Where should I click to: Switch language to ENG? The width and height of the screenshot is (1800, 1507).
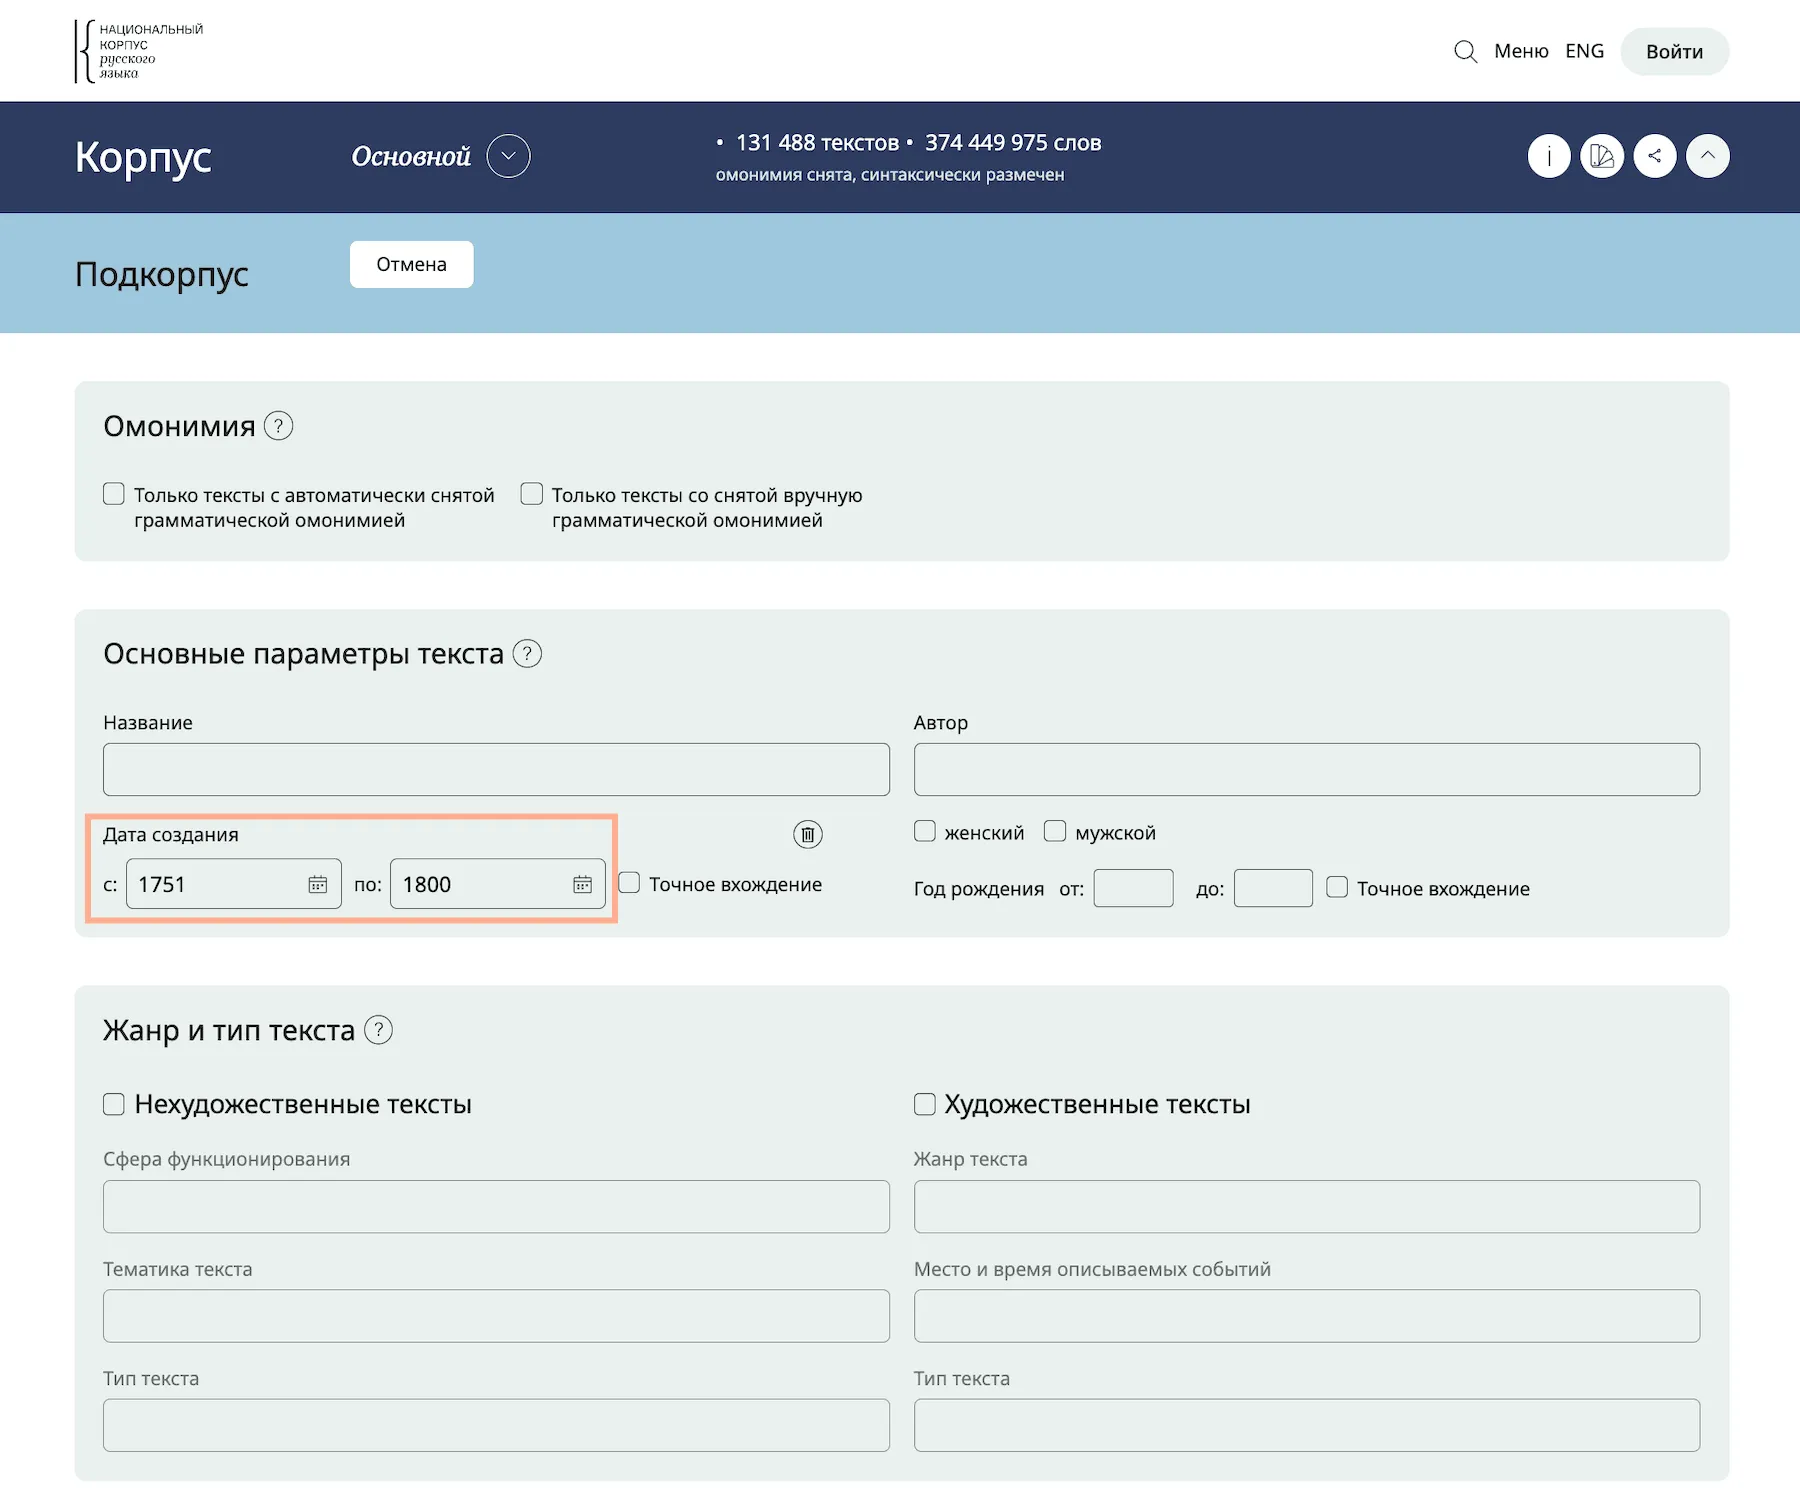1585,51
